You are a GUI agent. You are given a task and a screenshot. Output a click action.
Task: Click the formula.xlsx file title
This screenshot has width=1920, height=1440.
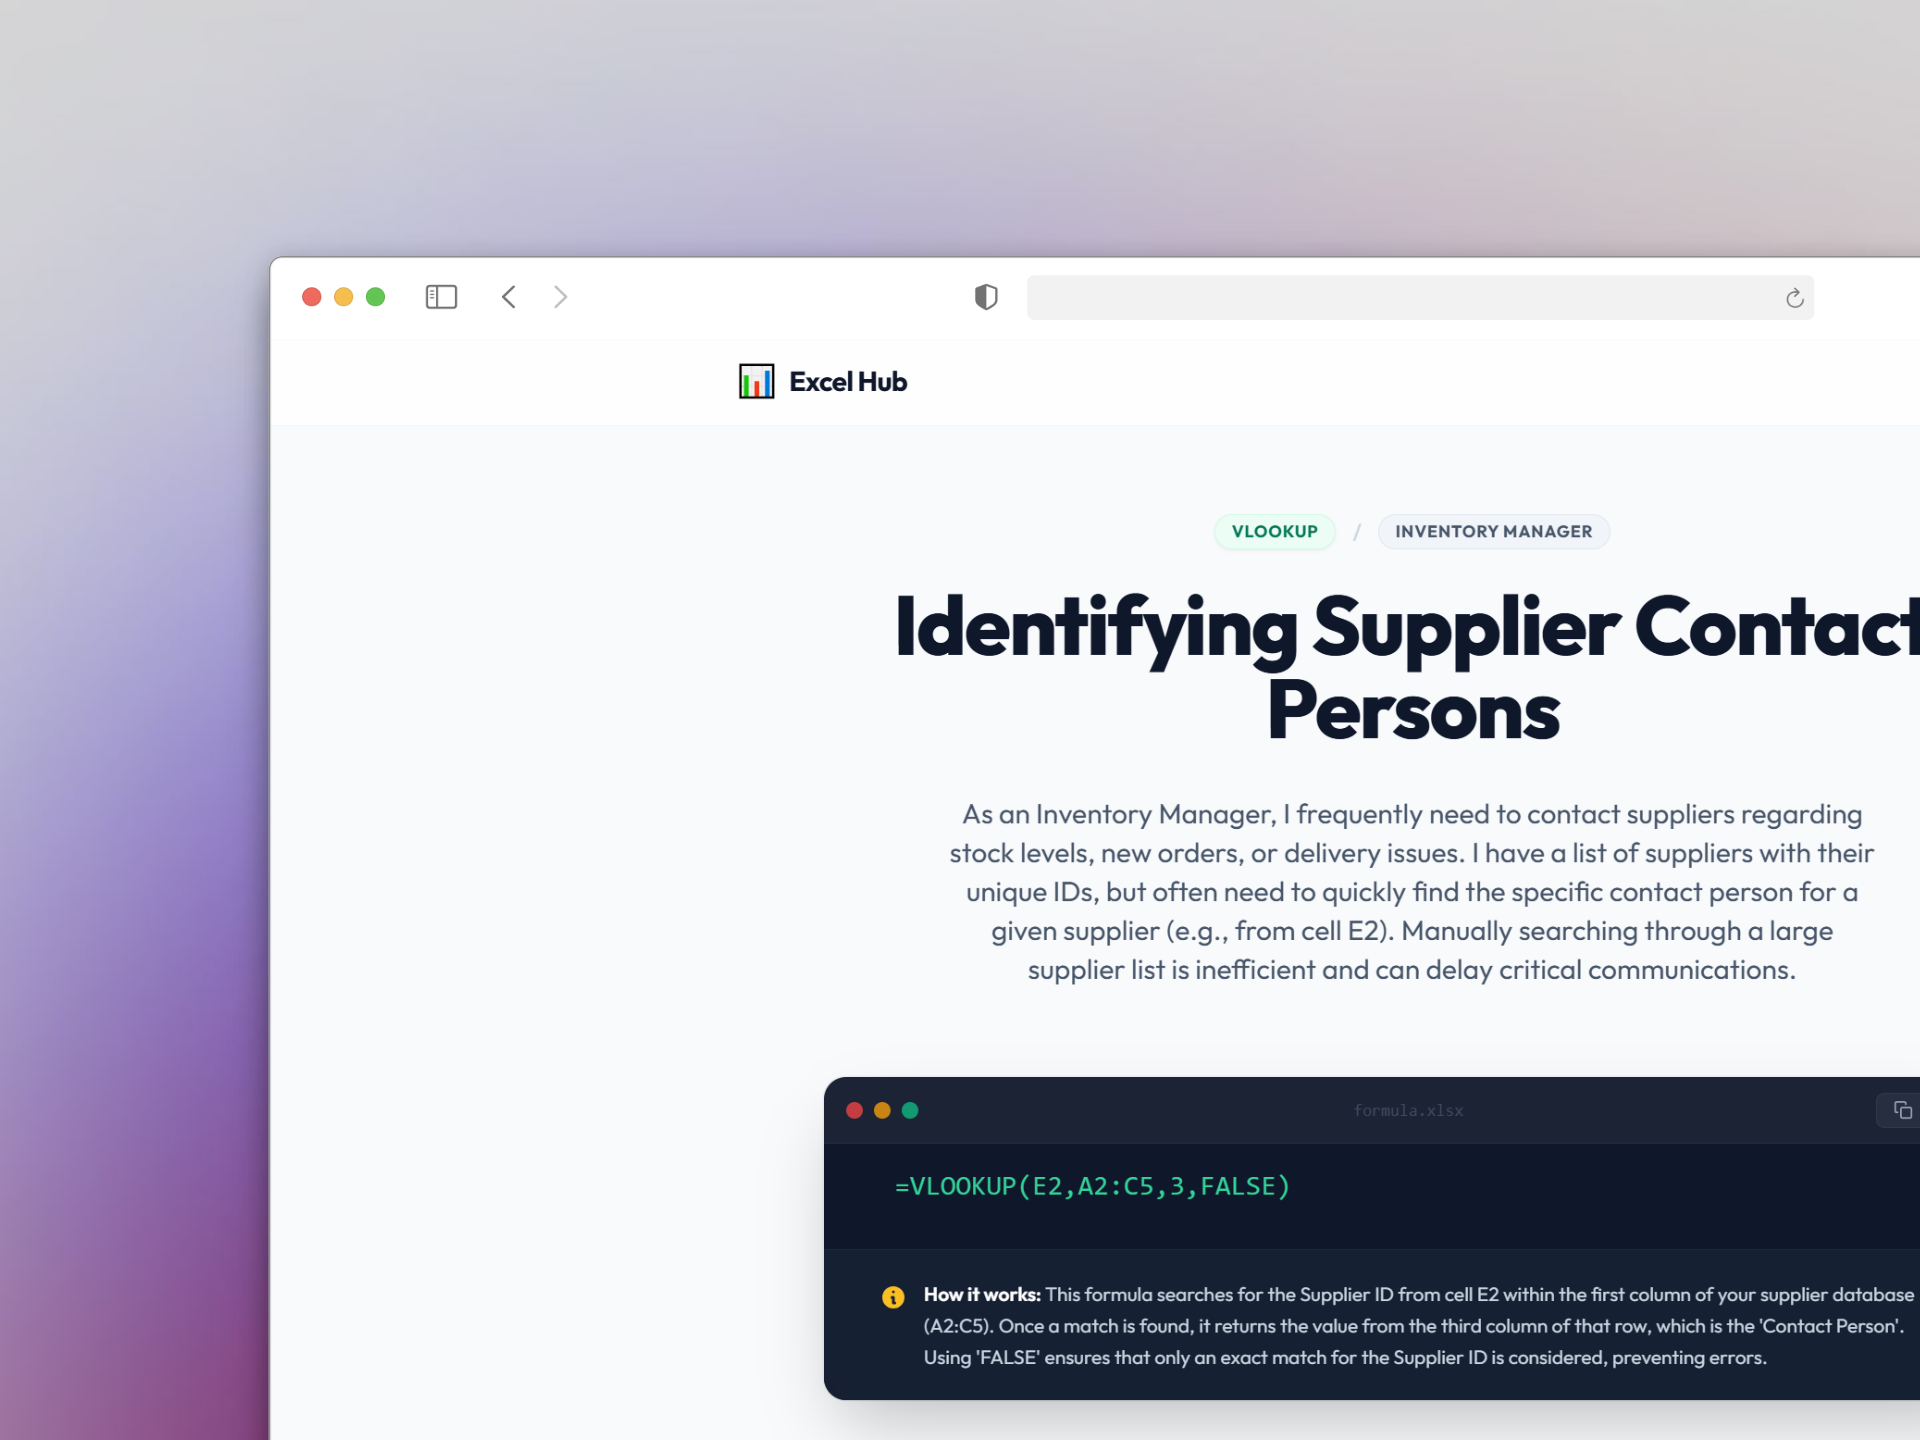click(1408, 1111)
